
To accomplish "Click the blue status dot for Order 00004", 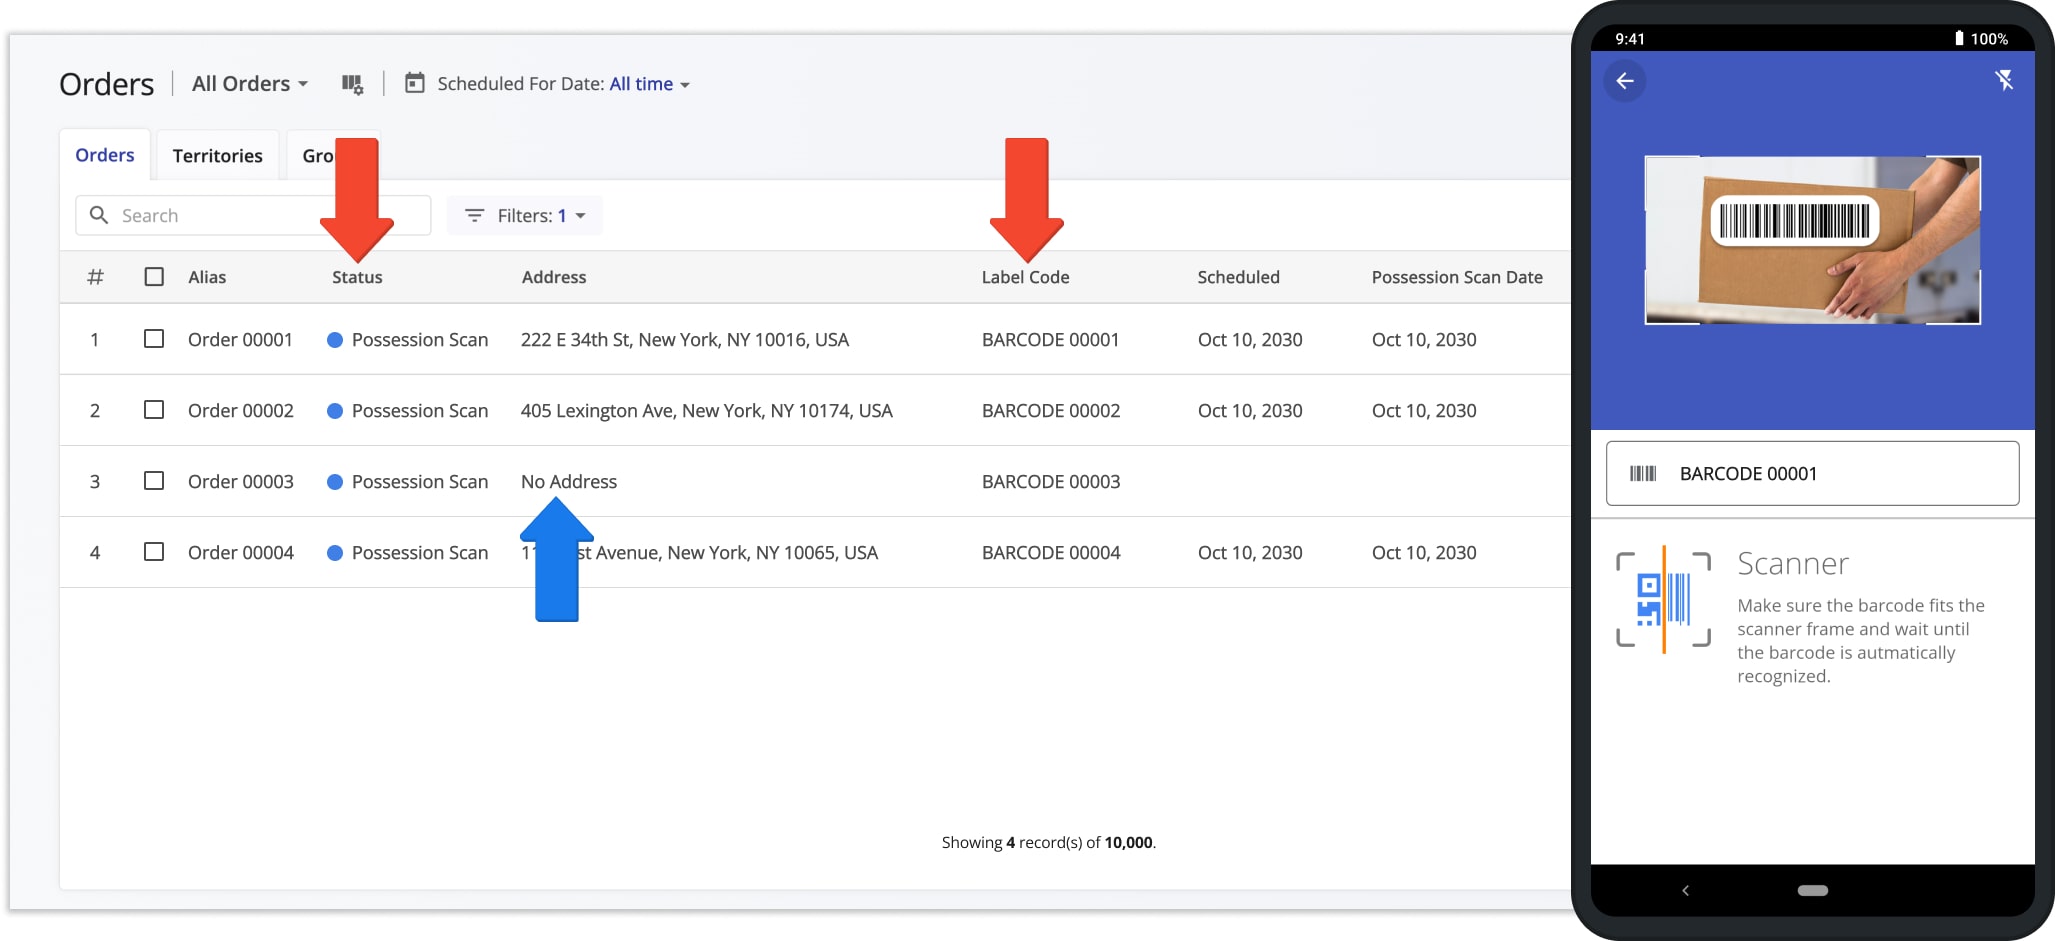I will click(335, 553).
